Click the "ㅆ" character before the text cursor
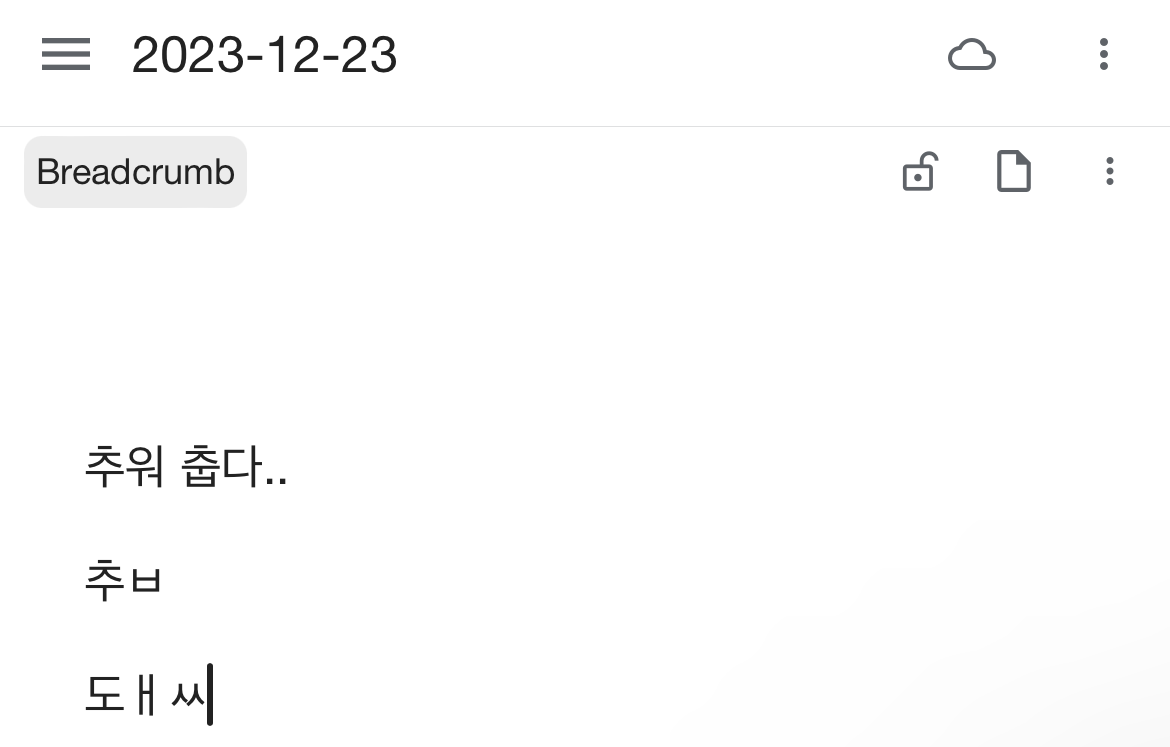Image resolution: width=1170 pixels, height=747 pixels. [x=187, y=694]
